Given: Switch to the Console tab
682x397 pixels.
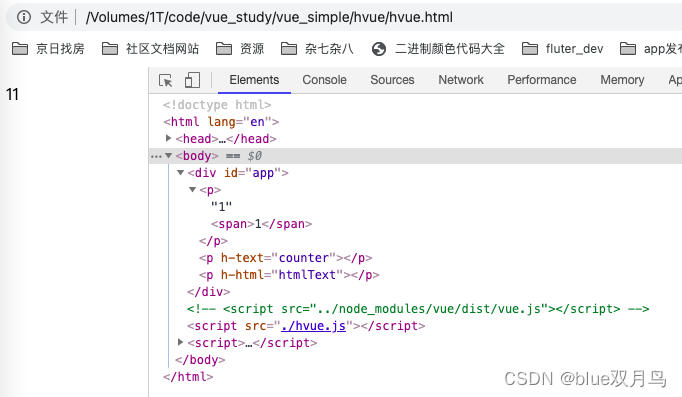Looking at the screenshot, I should coord(324,80).
